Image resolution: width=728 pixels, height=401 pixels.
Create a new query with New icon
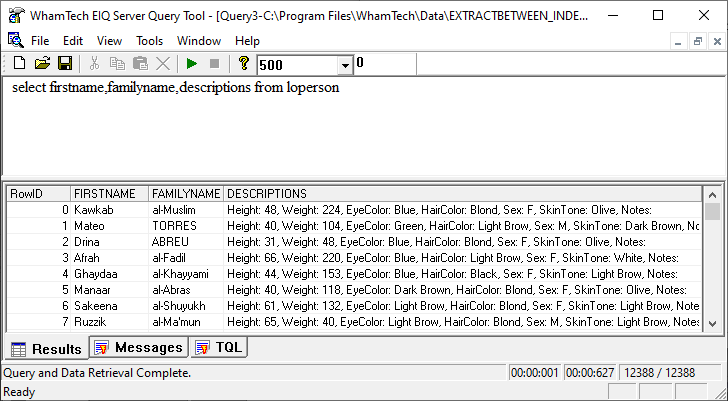(x=19, y=63)
